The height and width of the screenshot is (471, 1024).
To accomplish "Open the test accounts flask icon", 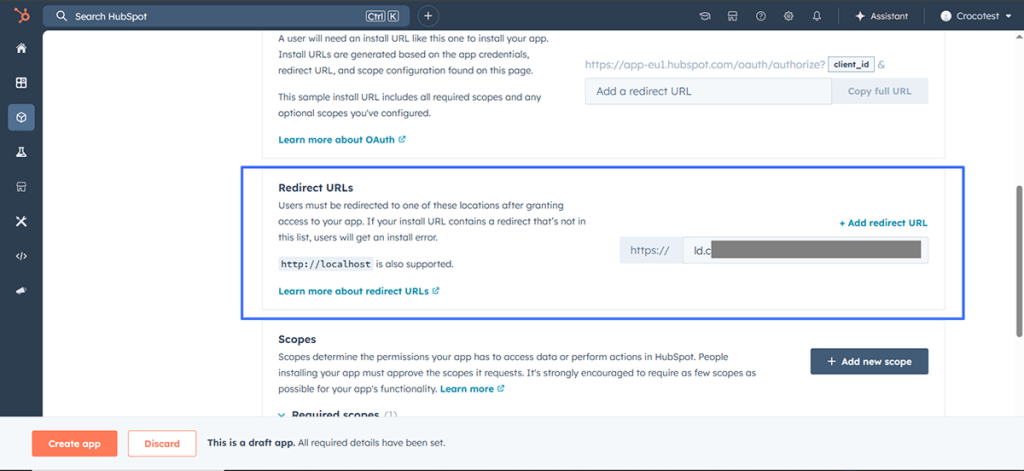I will pos(21,152).
